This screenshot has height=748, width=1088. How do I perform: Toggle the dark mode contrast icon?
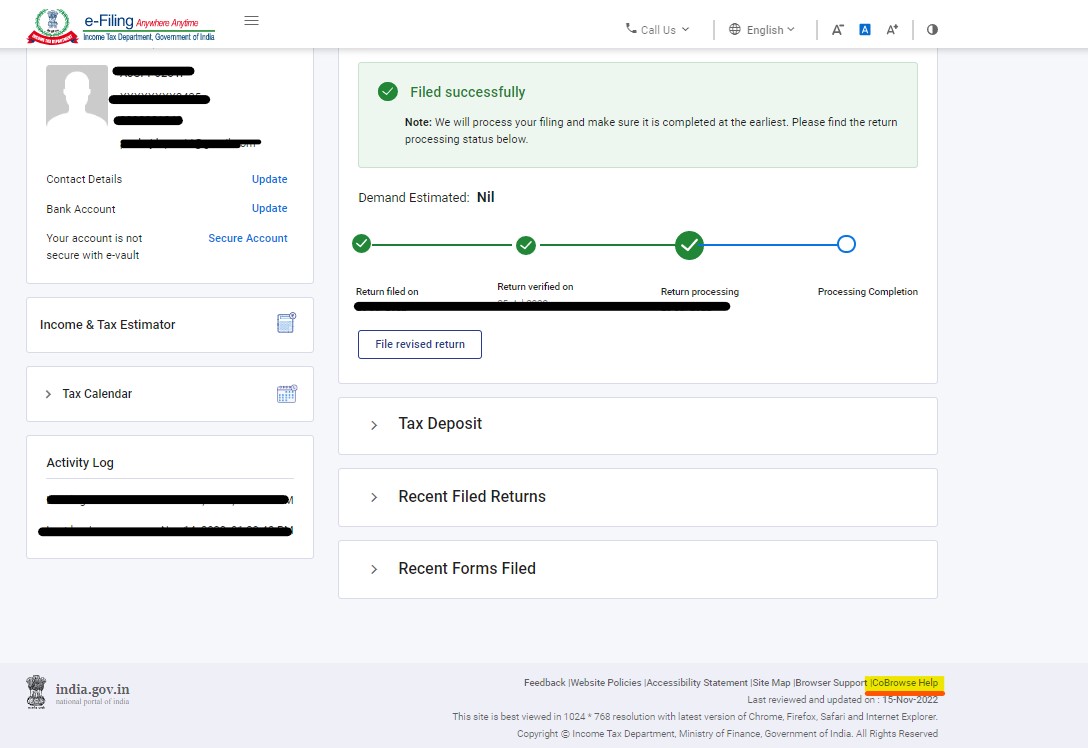pyautogui.click(x=931, y=29)
